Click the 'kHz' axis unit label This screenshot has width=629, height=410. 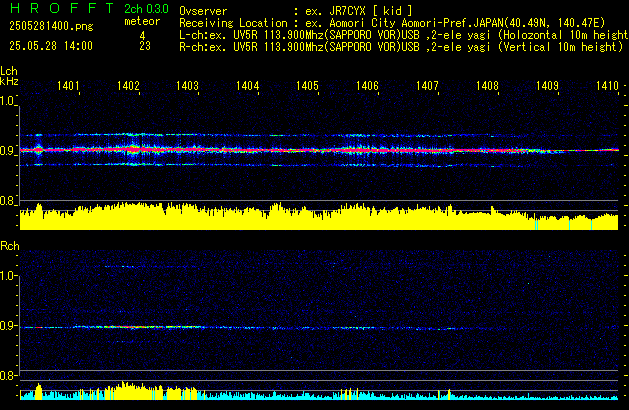[9, 81]
